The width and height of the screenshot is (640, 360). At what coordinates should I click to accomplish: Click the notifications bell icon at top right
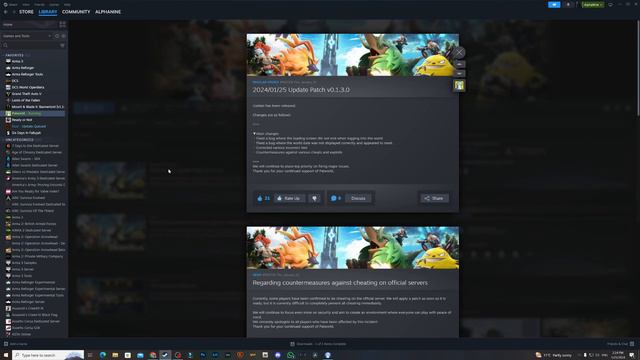pyautogui.click(x=568, y=4)
